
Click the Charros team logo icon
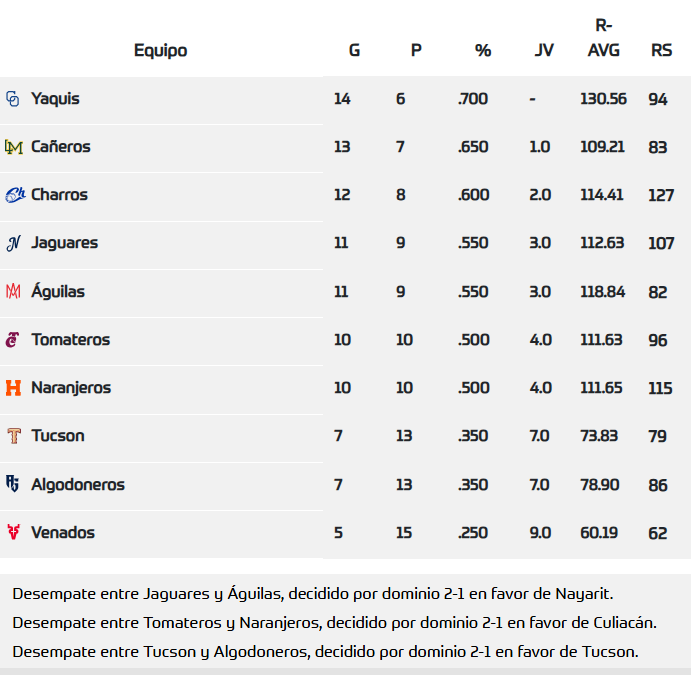point(14,195)
